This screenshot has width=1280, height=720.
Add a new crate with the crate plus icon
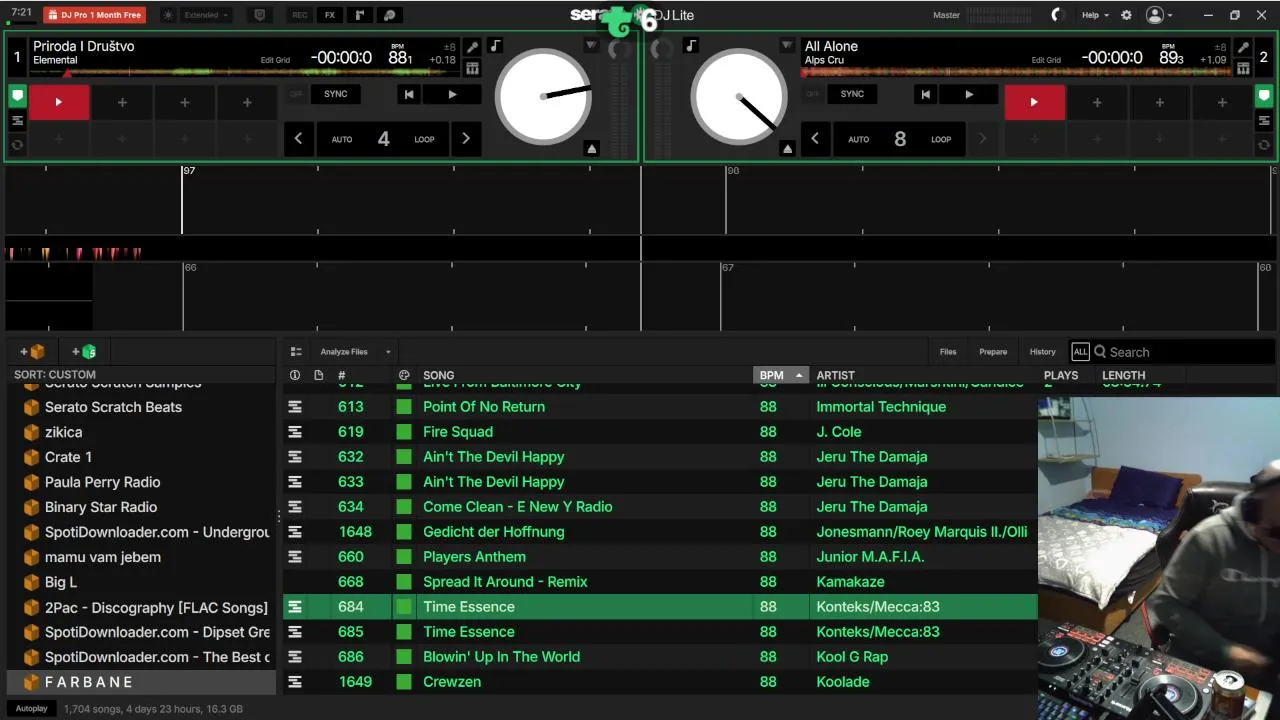pyautogui.click(x=32, y=351)
